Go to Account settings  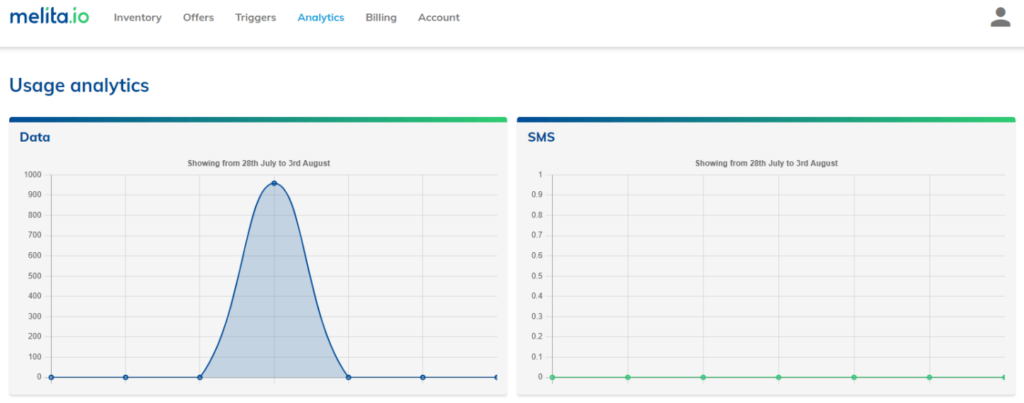pos(439,18)
